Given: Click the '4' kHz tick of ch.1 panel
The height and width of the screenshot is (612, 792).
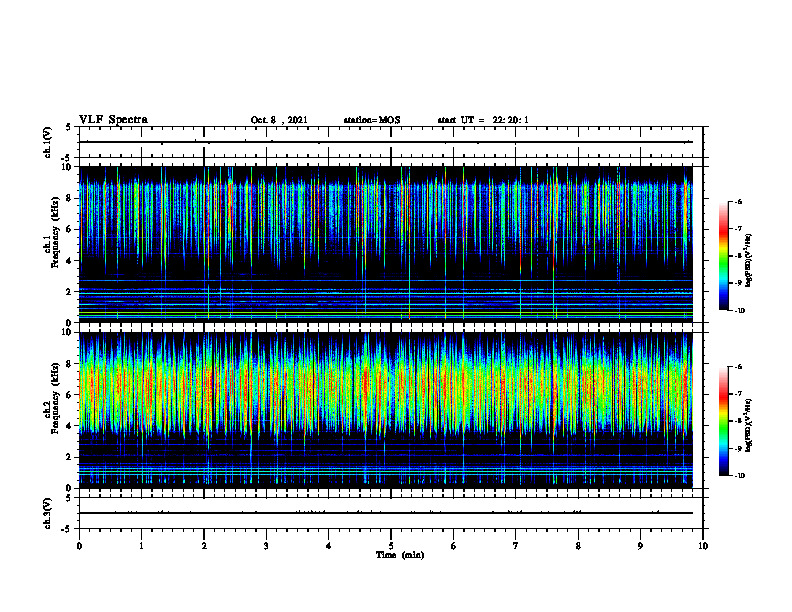Looking at the screenshot, I should 69,261.
